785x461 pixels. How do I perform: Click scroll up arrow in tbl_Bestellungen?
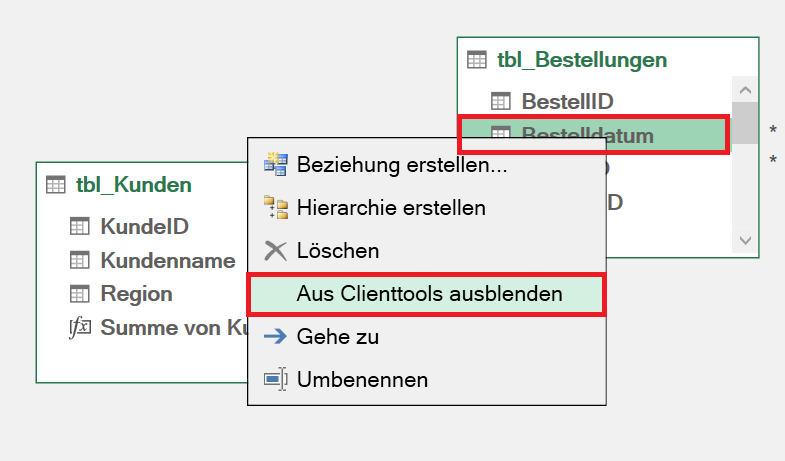pos(745,90)
